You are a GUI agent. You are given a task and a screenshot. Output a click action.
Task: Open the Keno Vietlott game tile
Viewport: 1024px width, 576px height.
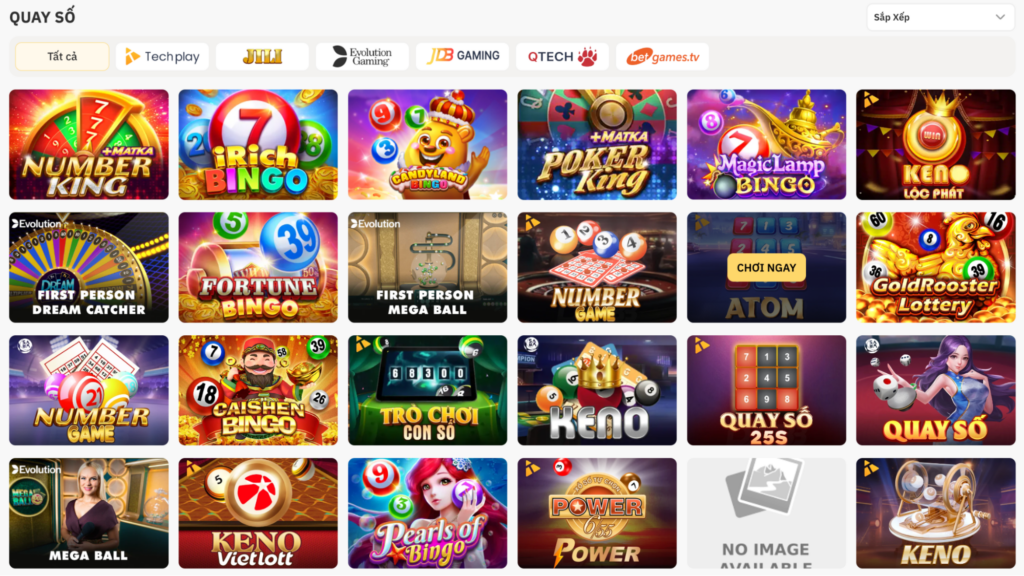258,513
